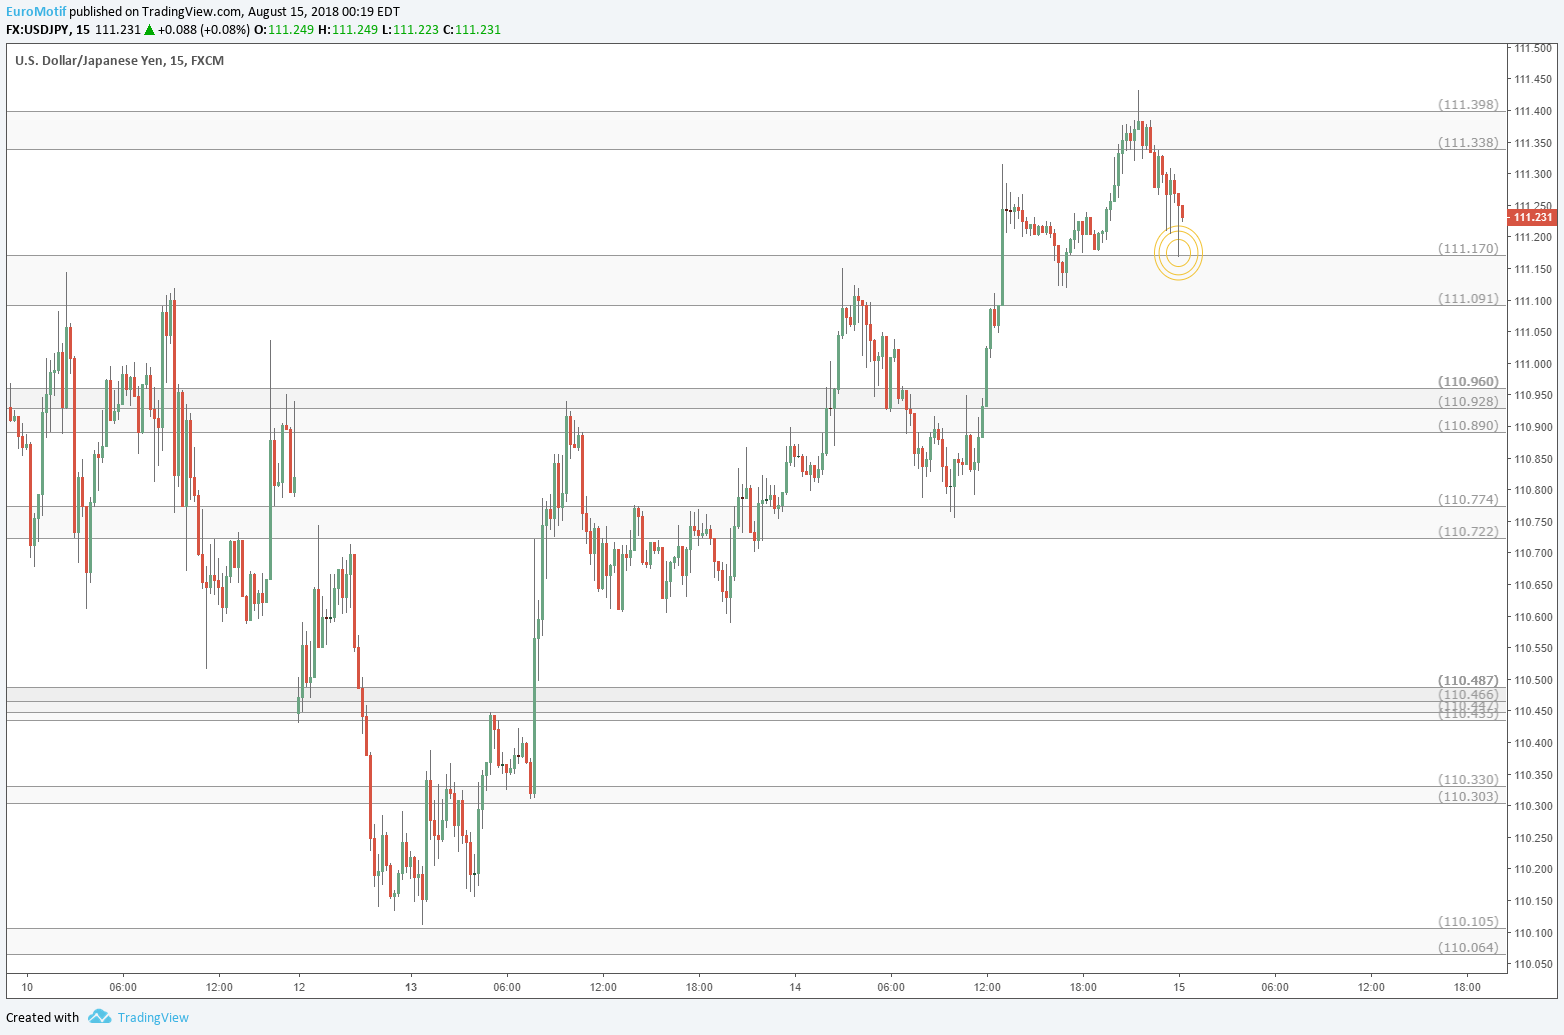
Task: Click the 111.500 price axis tick
Action: pyautogui.click(x=1532, y=48)
